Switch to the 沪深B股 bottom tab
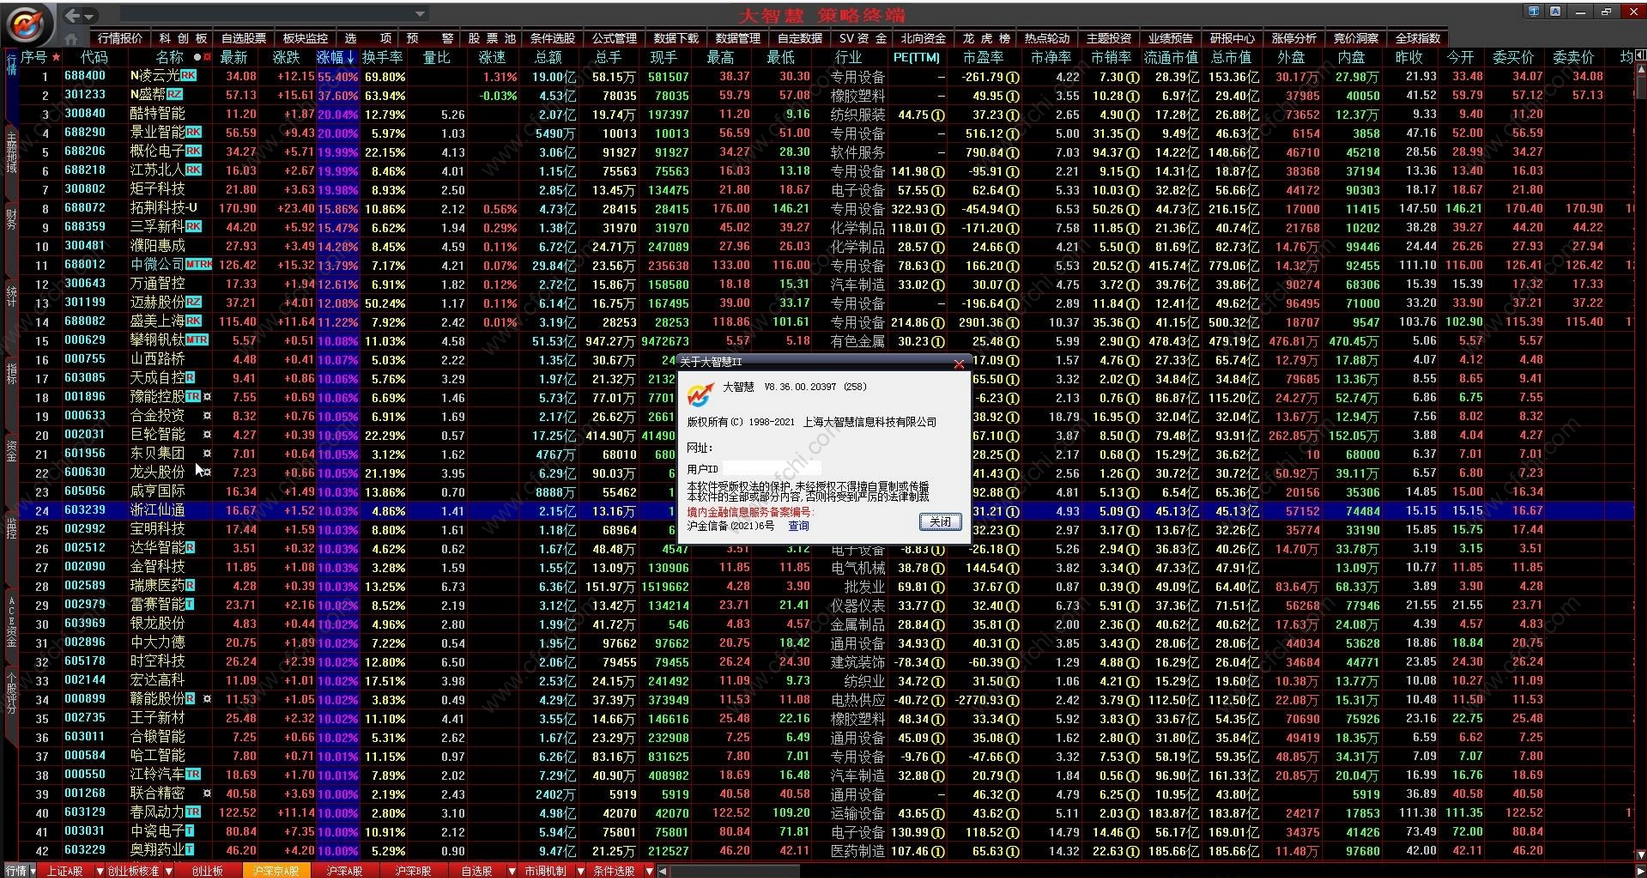 coord(413,871)
